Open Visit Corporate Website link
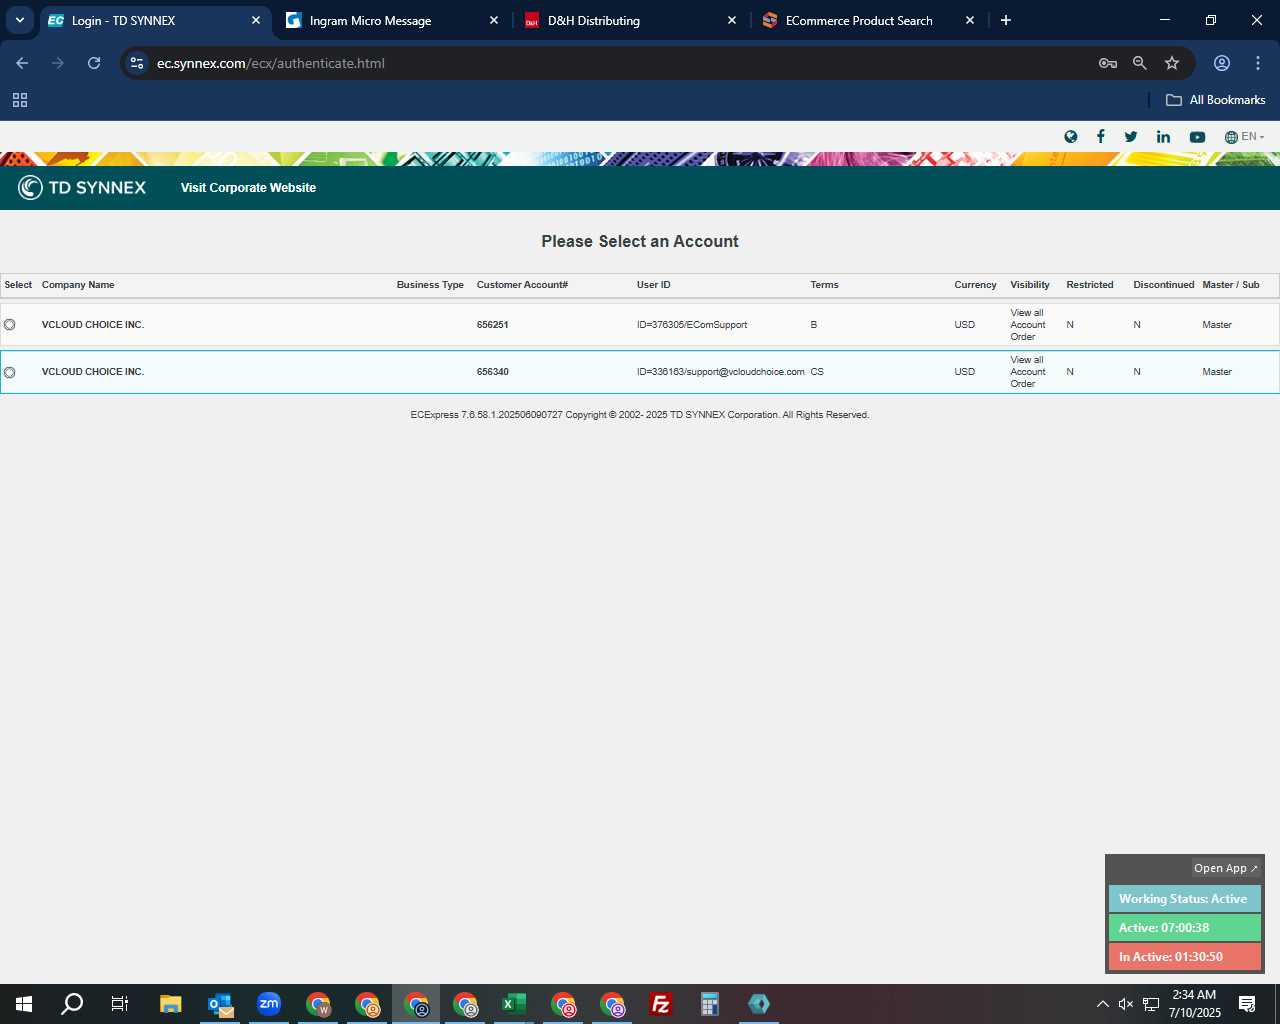The image size is (1280, 1024). pyautogui.click(x=248, y=188)
